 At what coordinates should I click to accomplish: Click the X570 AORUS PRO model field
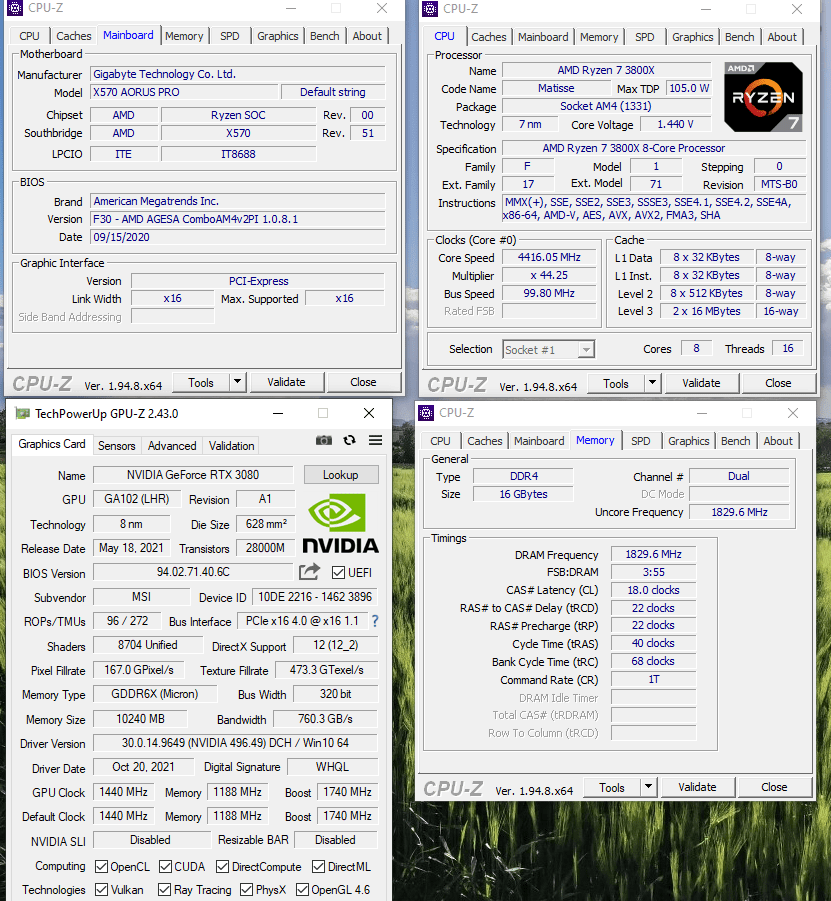(x=184, y=92)
